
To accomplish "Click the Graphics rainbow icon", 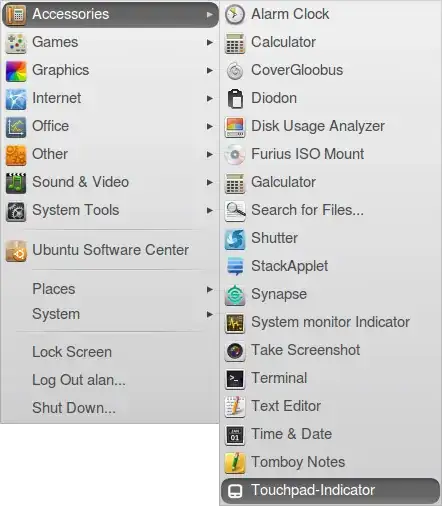I will [x=16, y=71].
